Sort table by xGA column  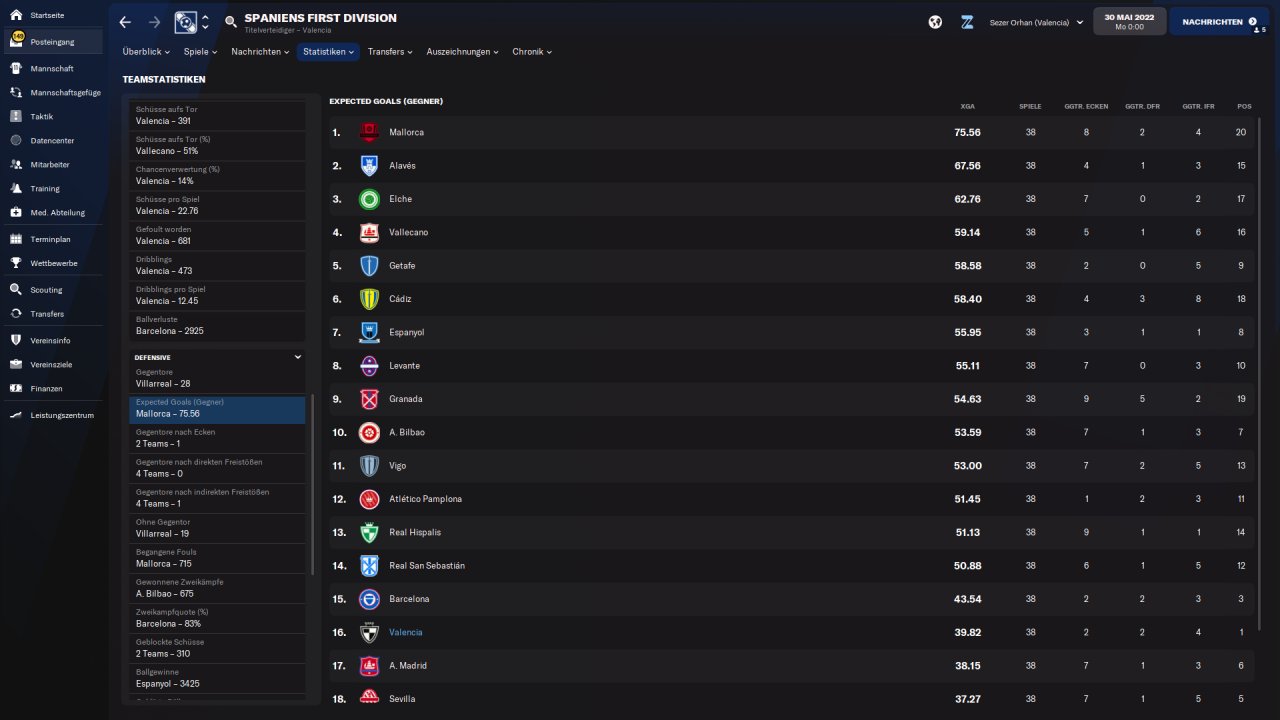pyautogui.click(x=967, y=106)
